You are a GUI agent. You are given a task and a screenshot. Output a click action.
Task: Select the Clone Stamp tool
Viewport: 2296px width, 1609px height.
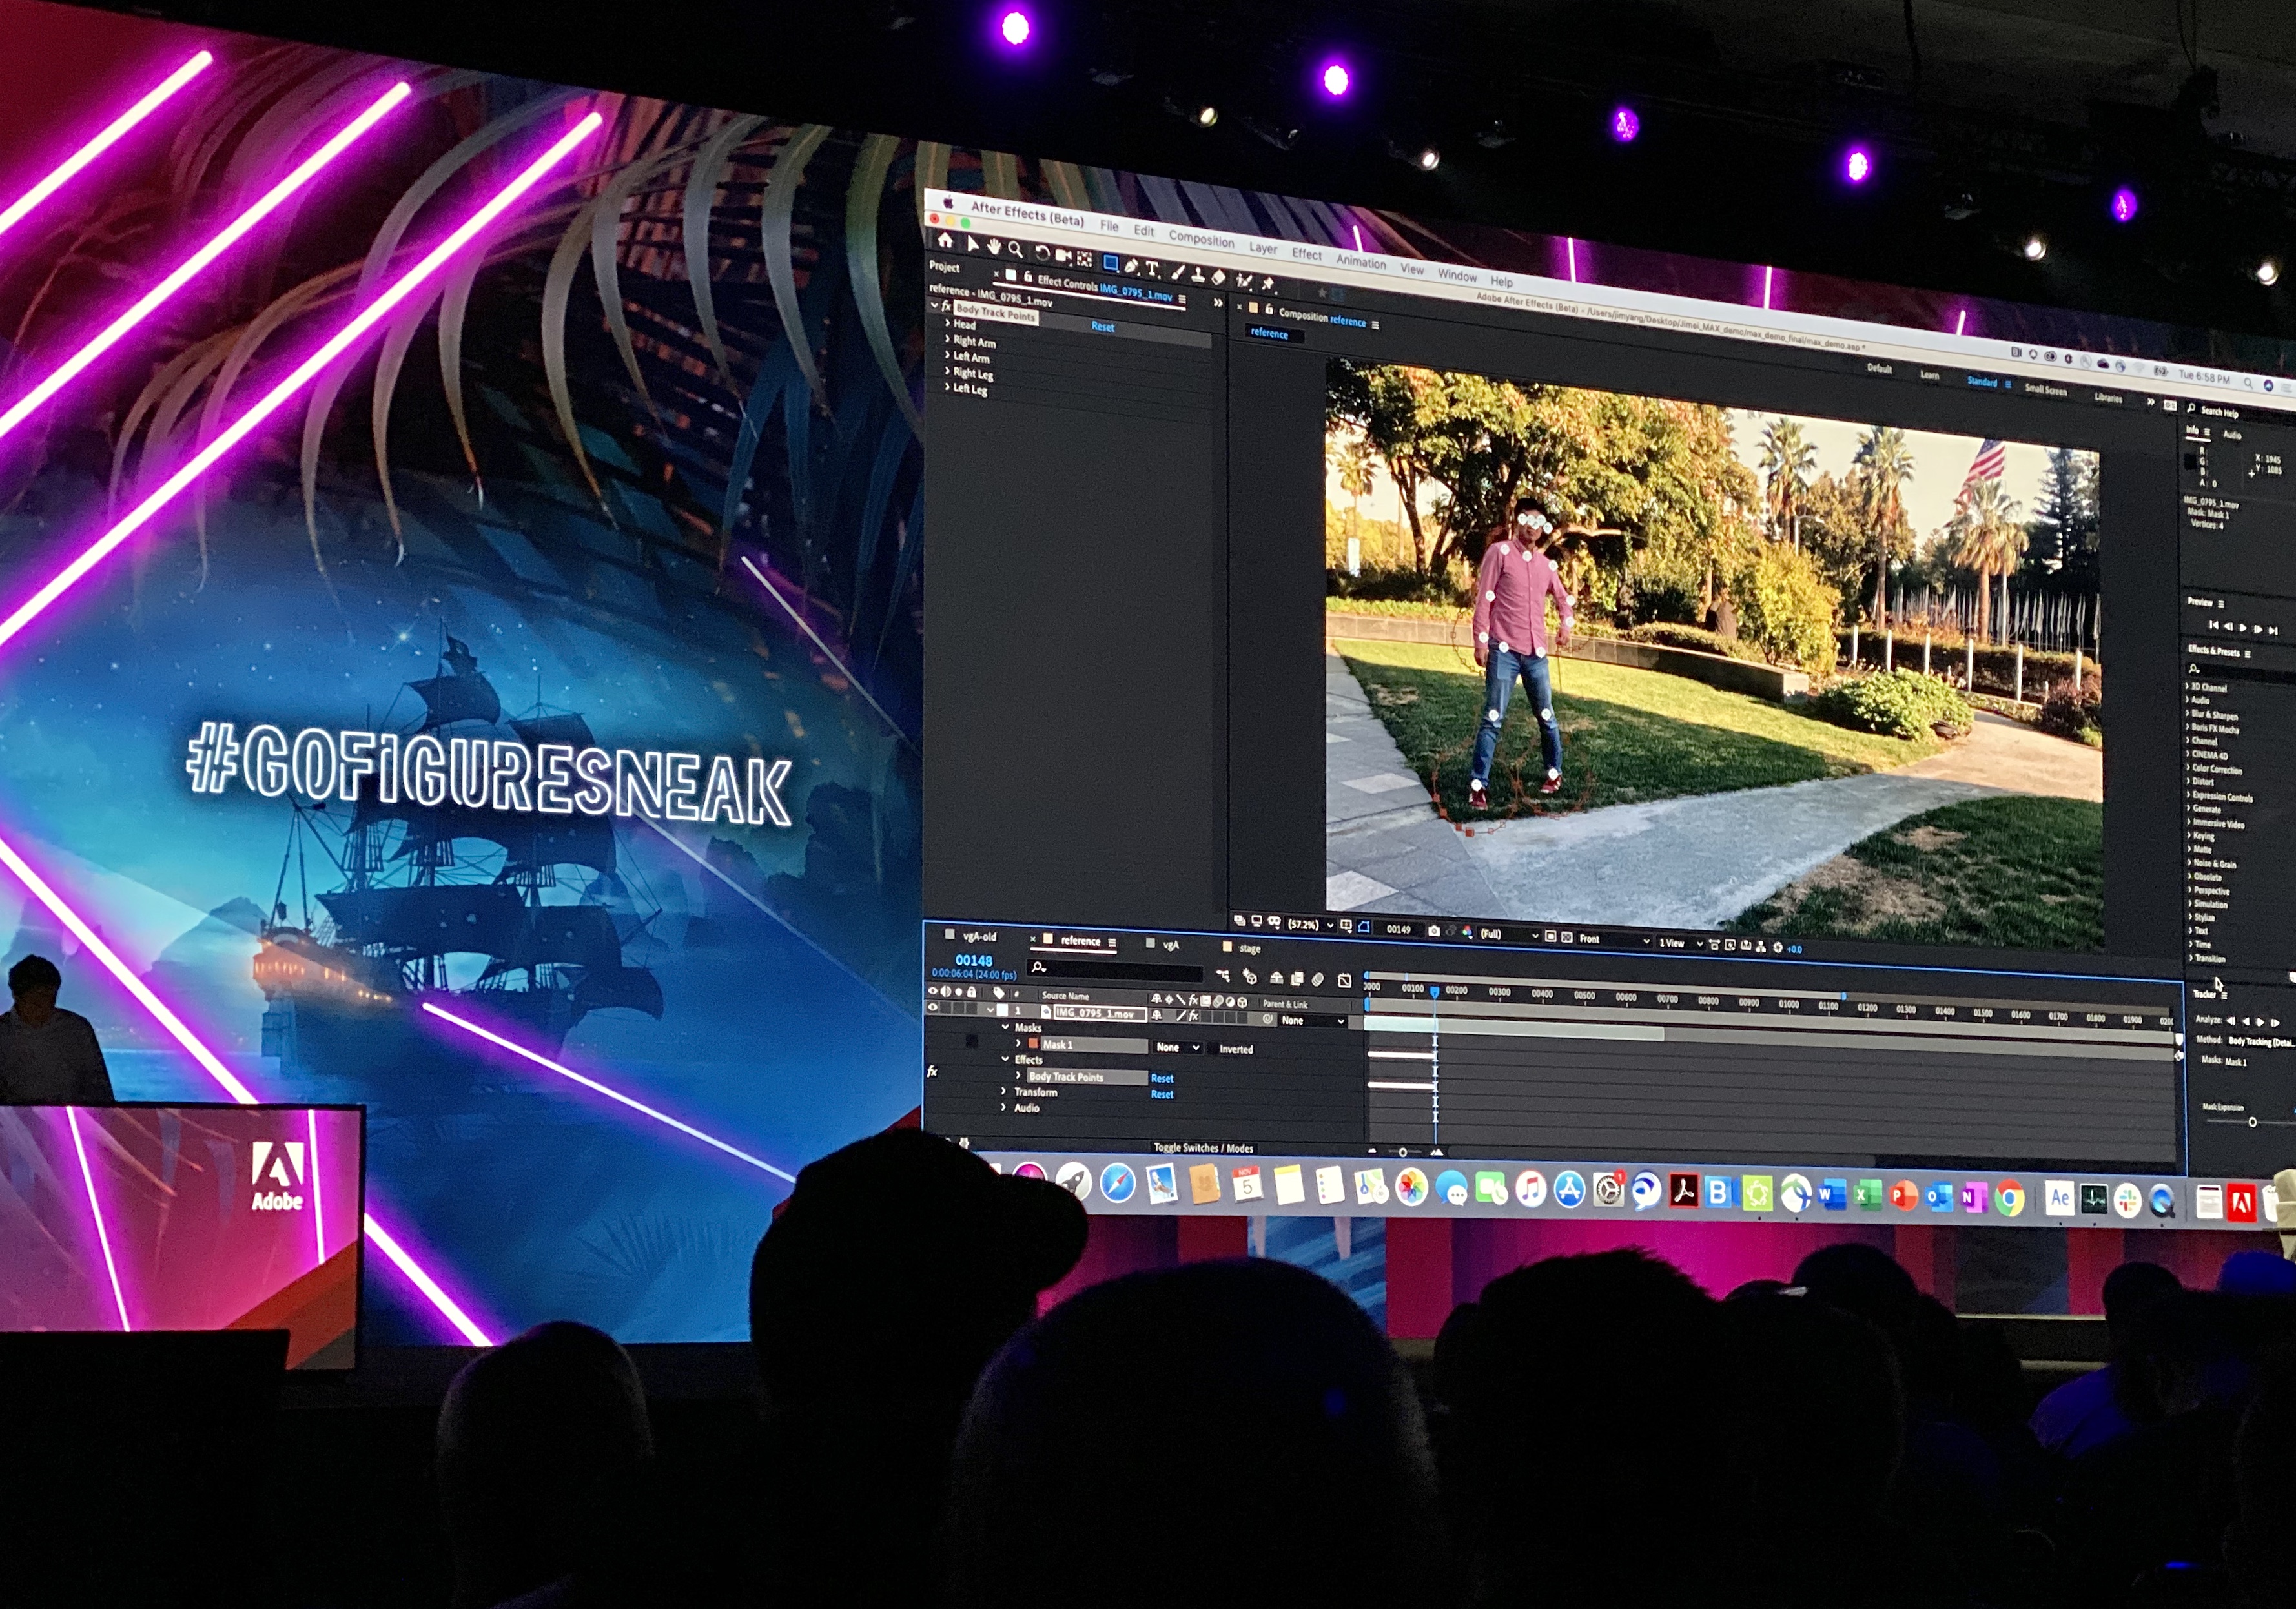1198,276
